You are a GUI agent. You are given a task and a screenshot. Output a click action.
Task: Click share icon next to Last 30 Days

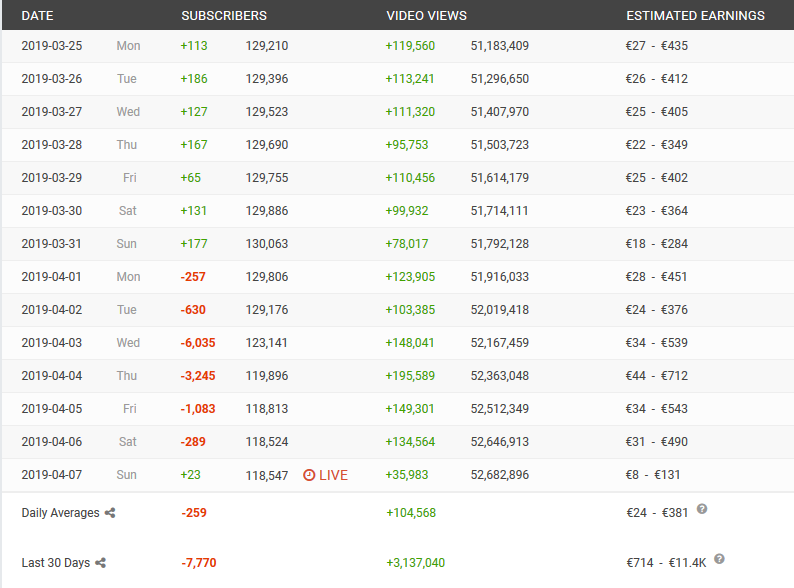tap(100, 563)
